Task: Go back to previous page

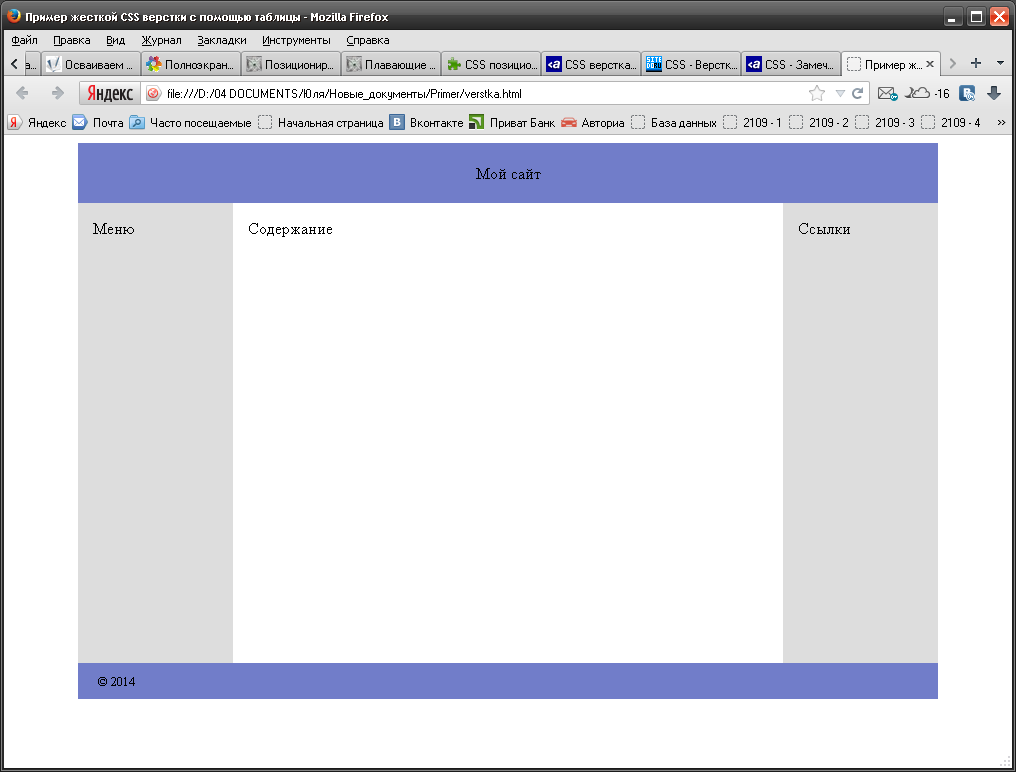Action: pyautogui.click(x=22, y=93)
